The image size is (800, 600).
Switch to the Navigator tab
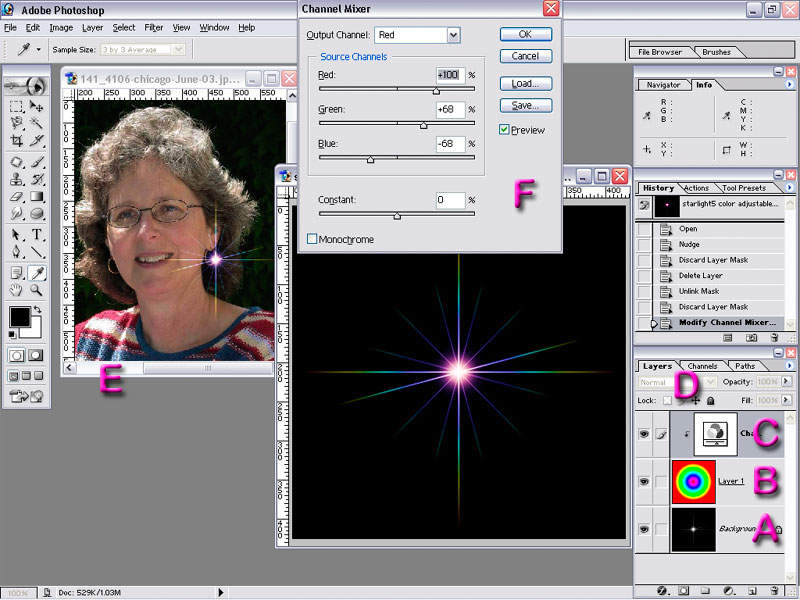coord(663,85)
